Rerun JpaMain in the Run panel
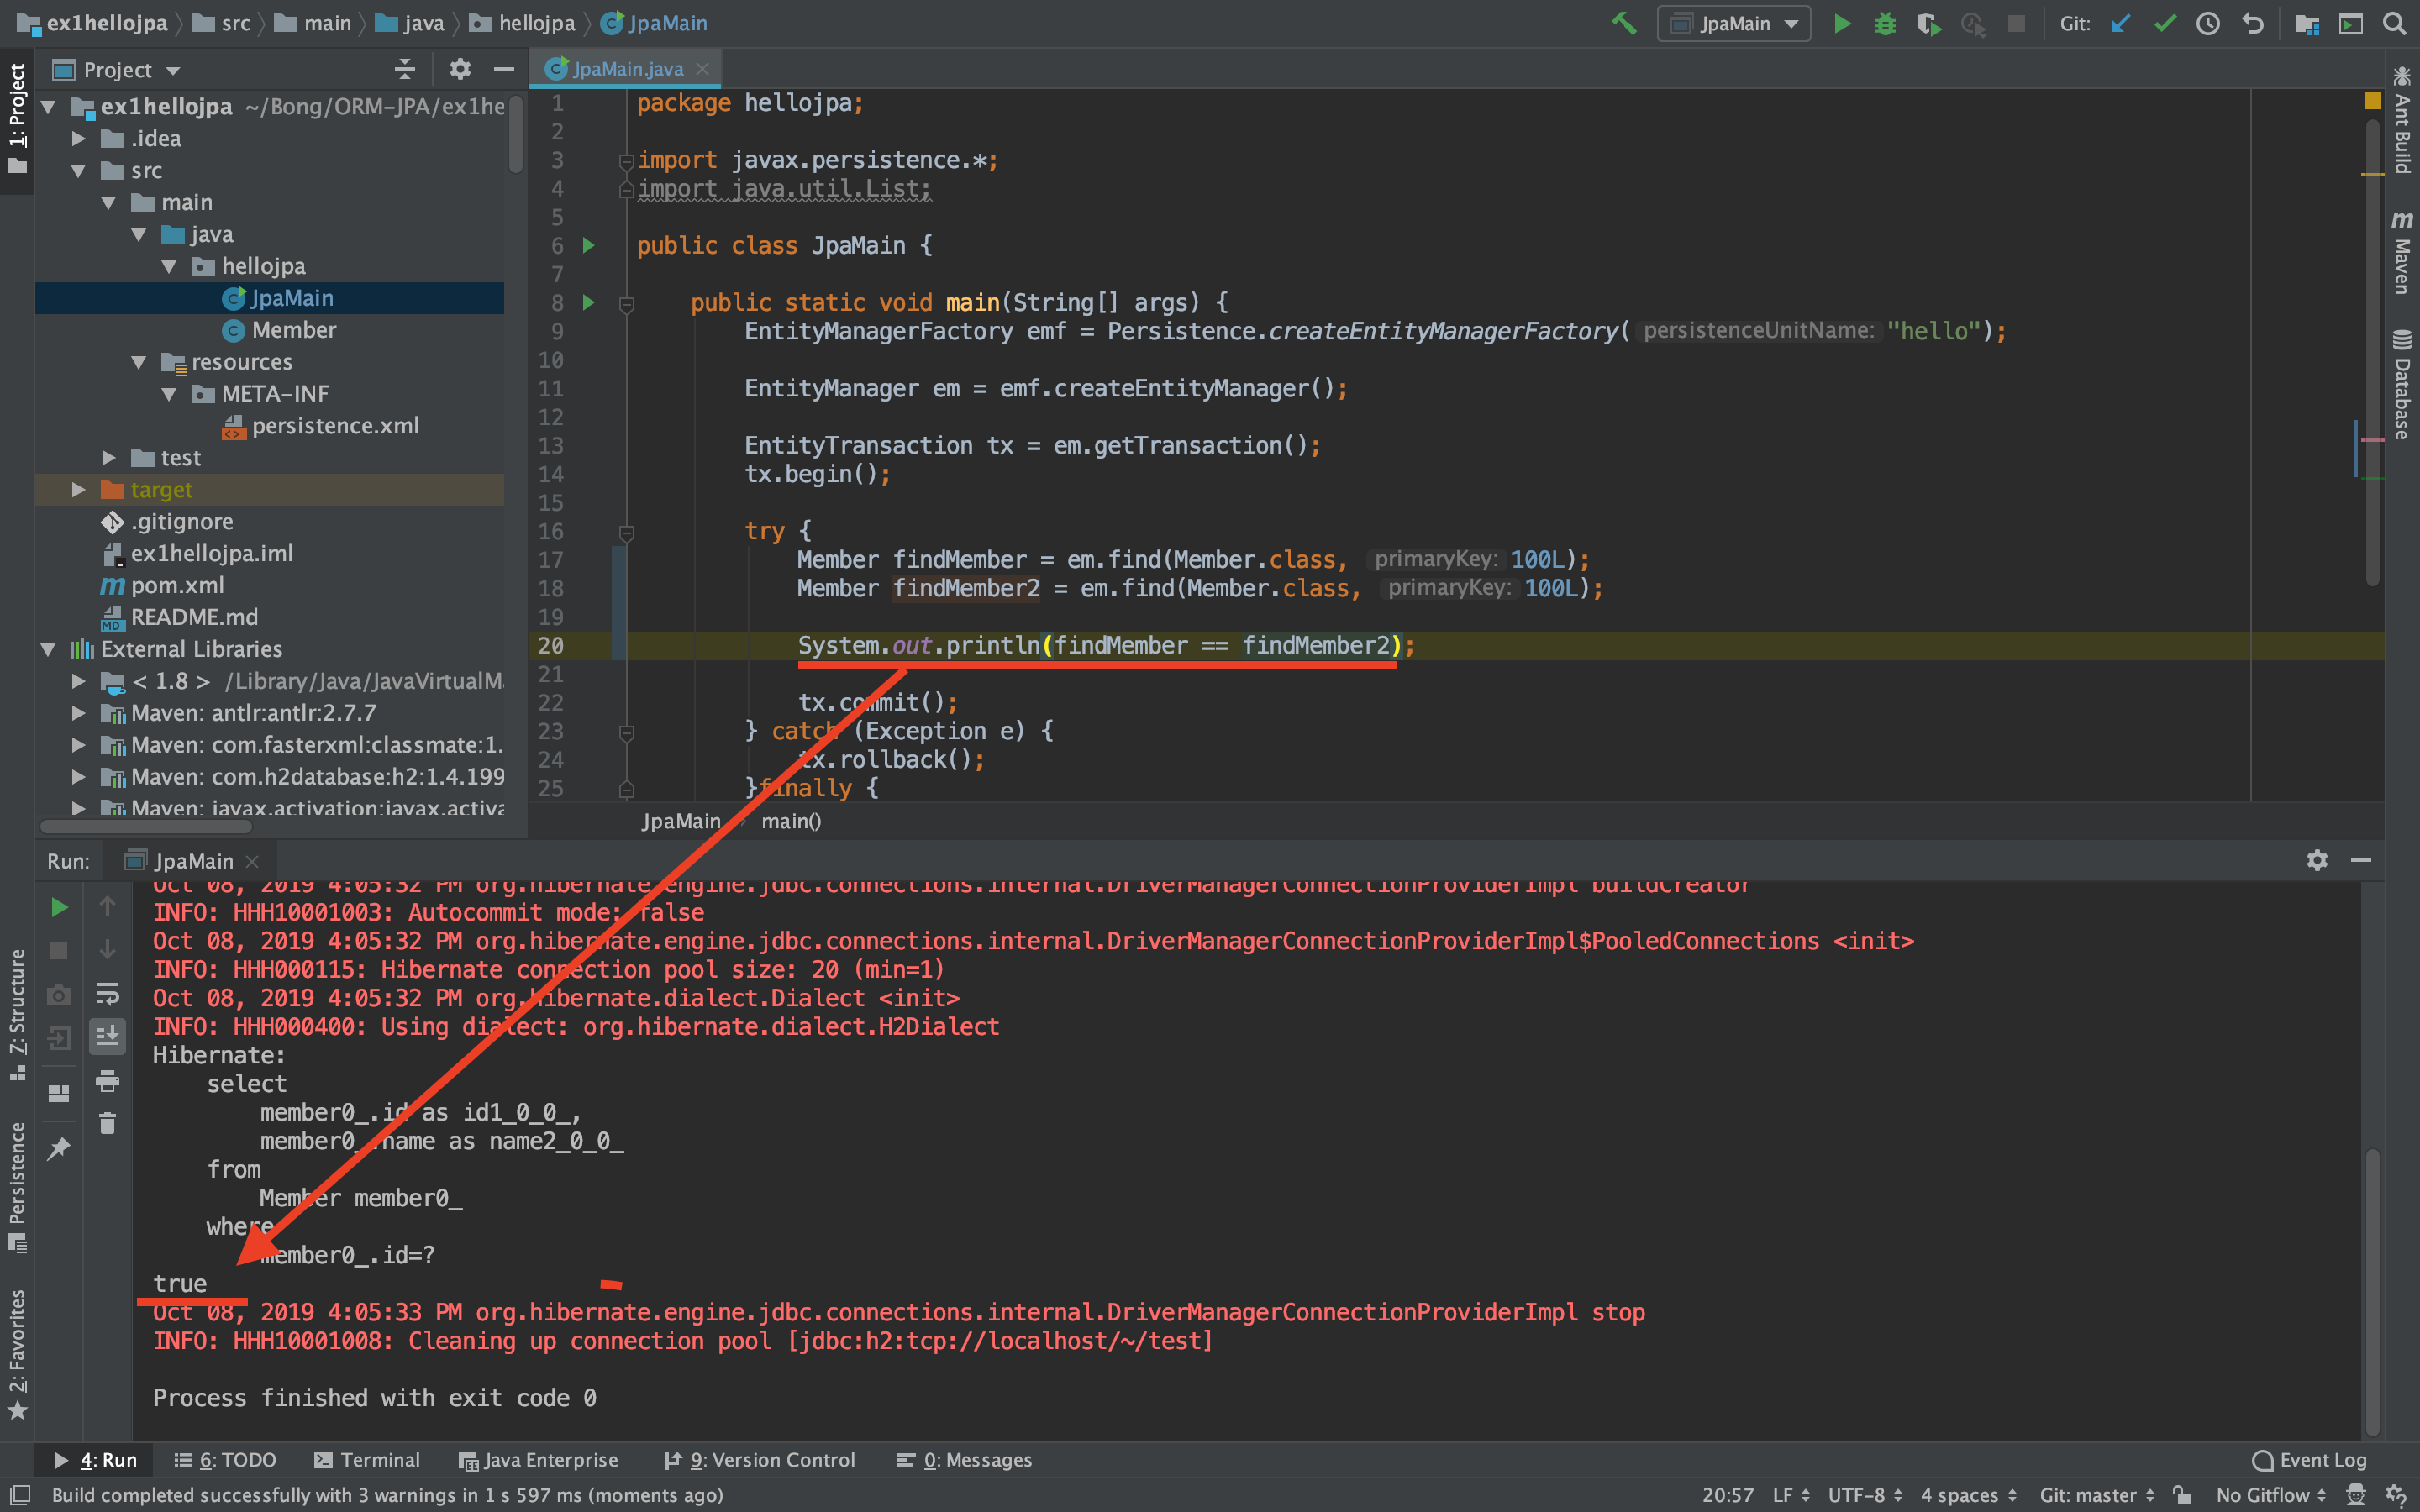The image size is (2420, 1512). (x=59, y=907)
